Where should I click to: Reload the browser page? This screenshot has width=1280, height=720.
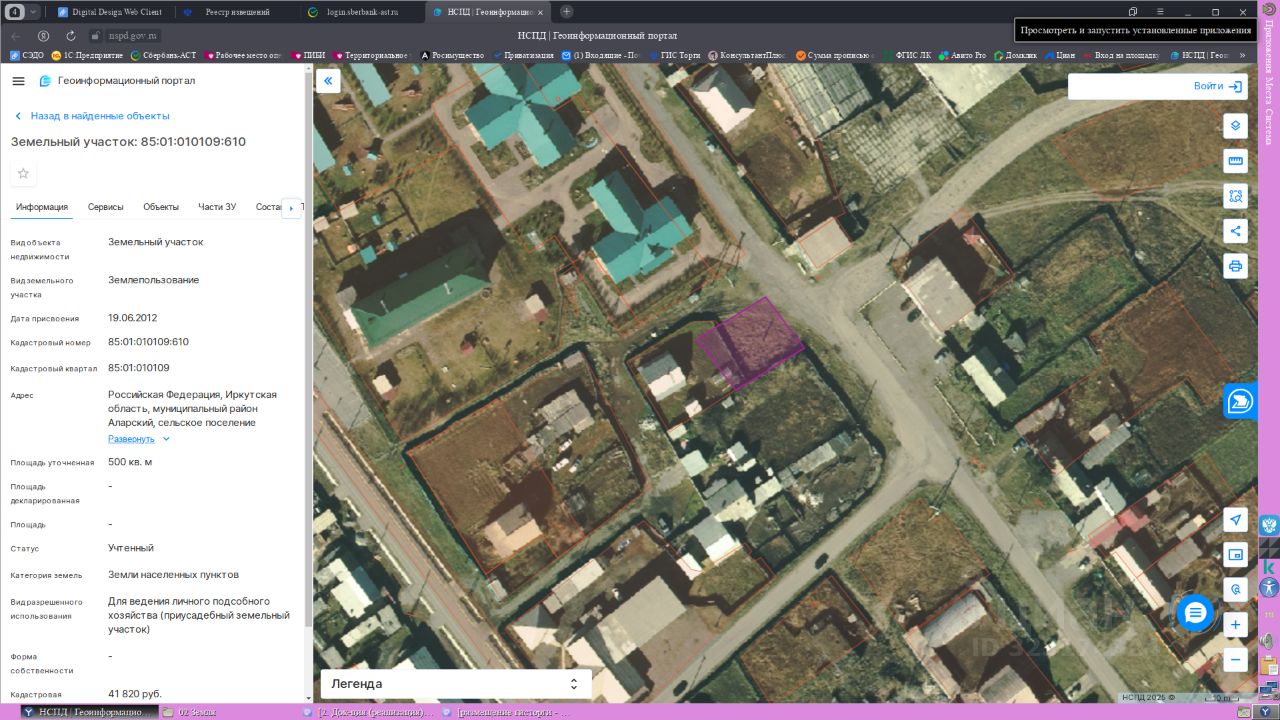71,35
